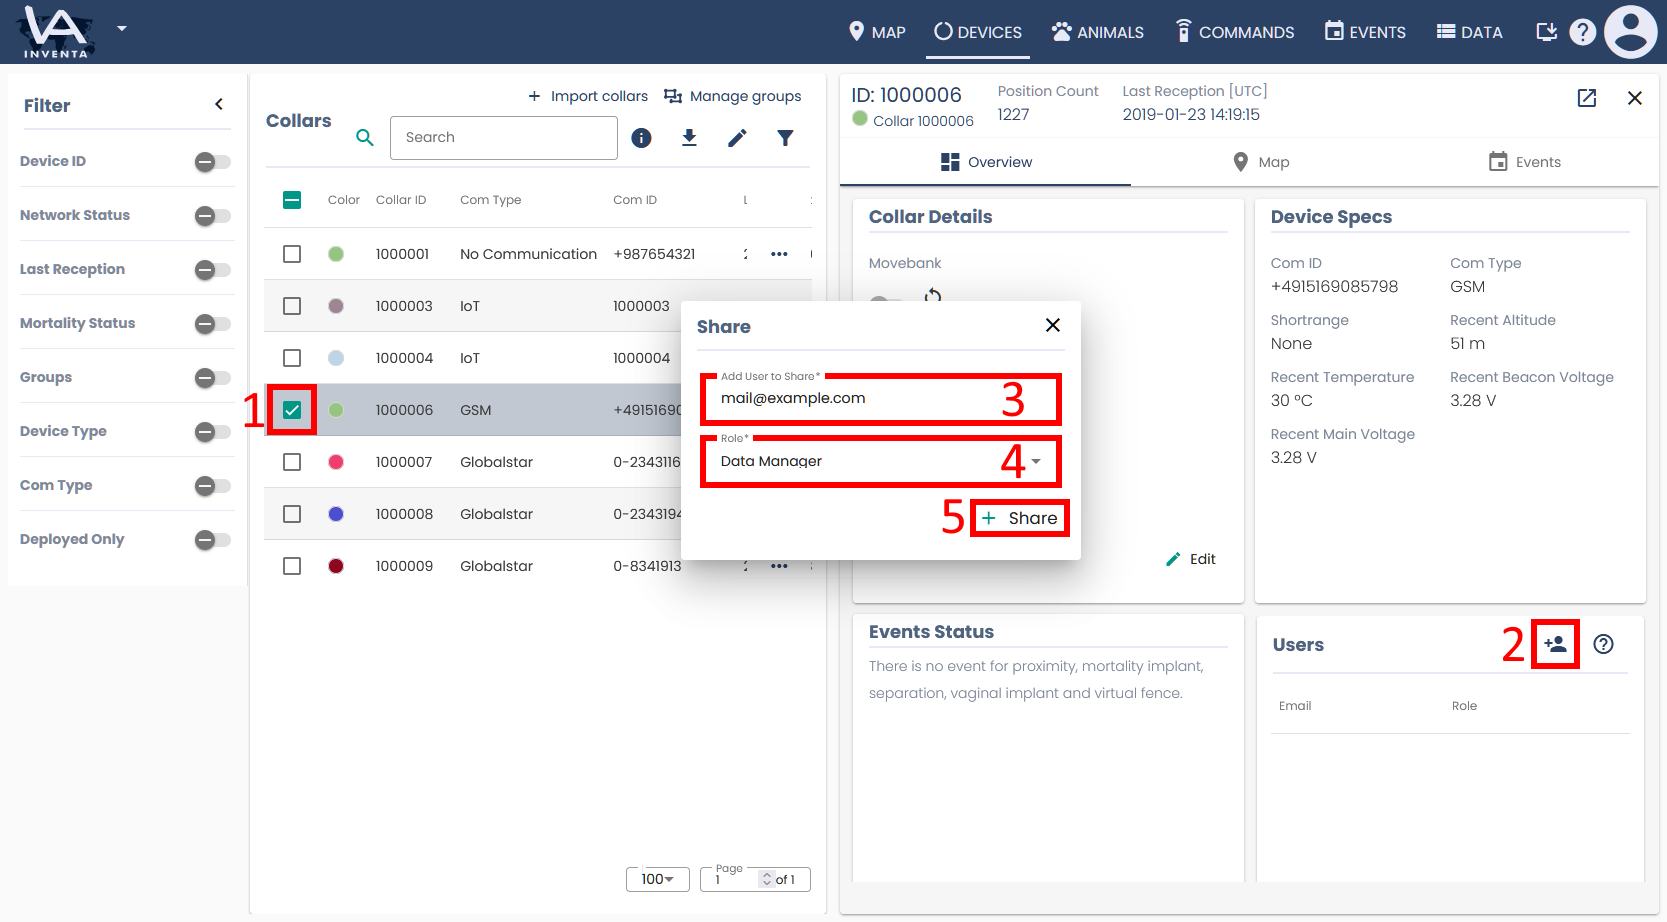Click the help icon in Users panel

tap(1603, 644)
